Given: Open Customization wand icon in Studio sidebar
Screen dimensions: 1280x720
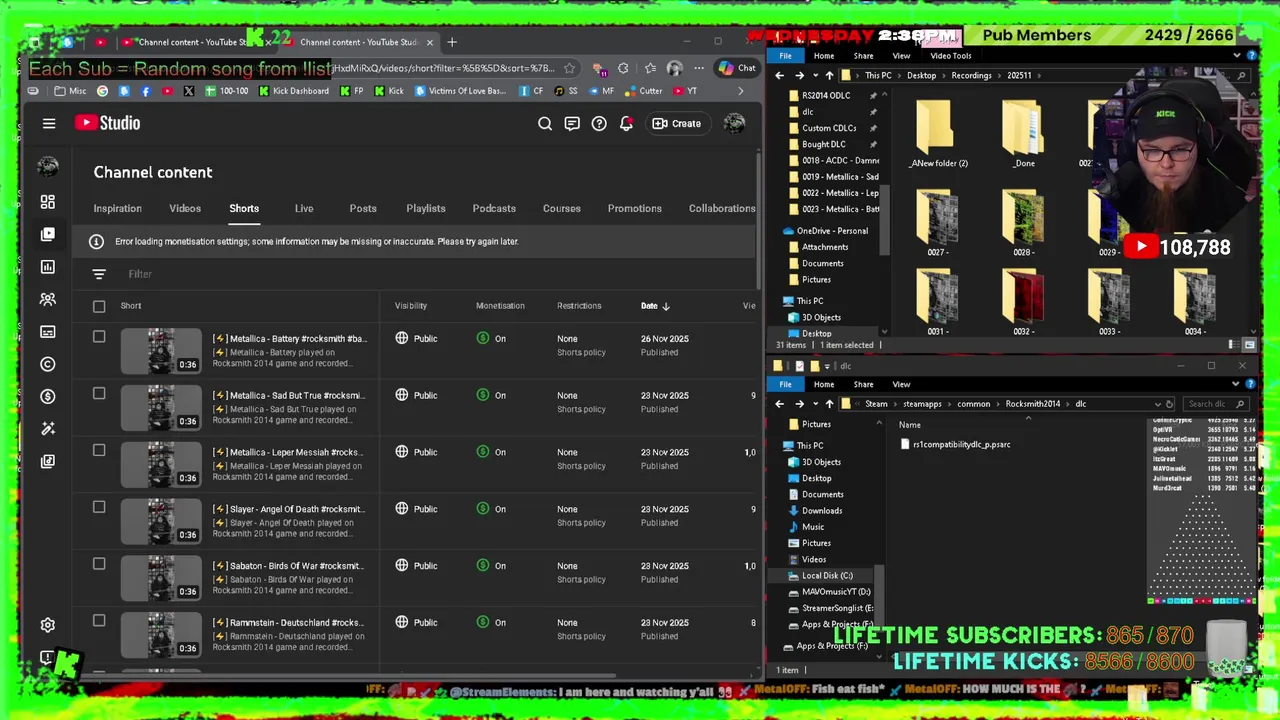Looking at the screenshot, I should 48,429.
